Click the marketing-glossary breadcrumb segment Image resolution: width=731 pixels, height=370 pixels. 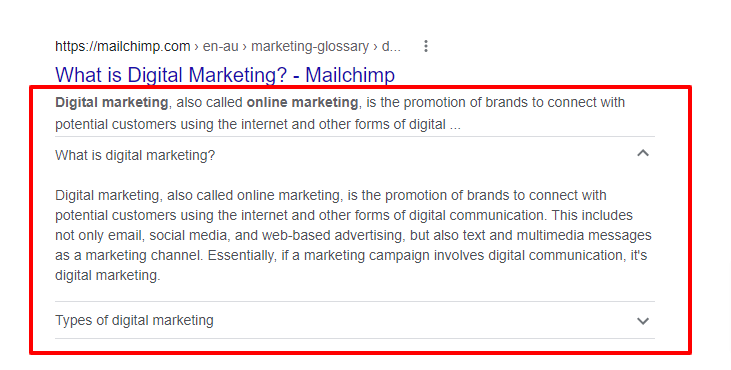point(310,47)
